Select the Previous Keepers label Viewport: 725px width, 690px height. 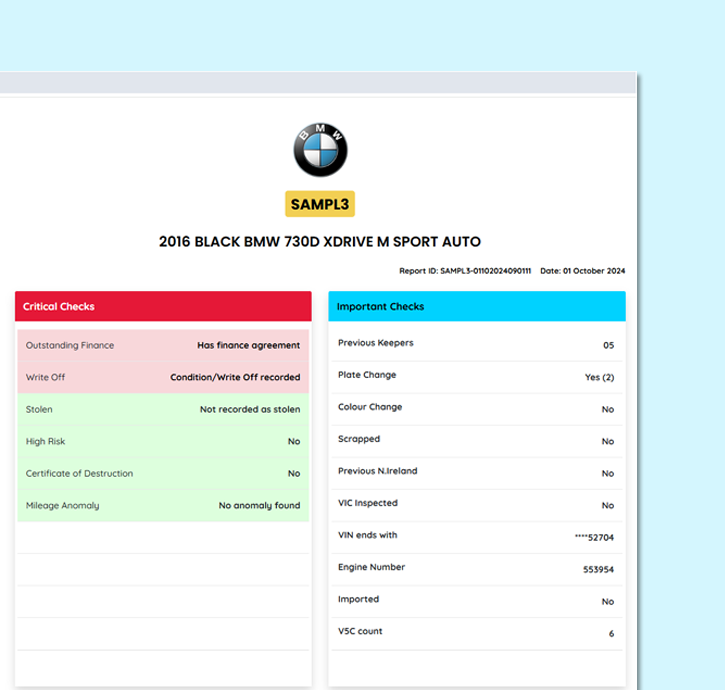(375, 343)
